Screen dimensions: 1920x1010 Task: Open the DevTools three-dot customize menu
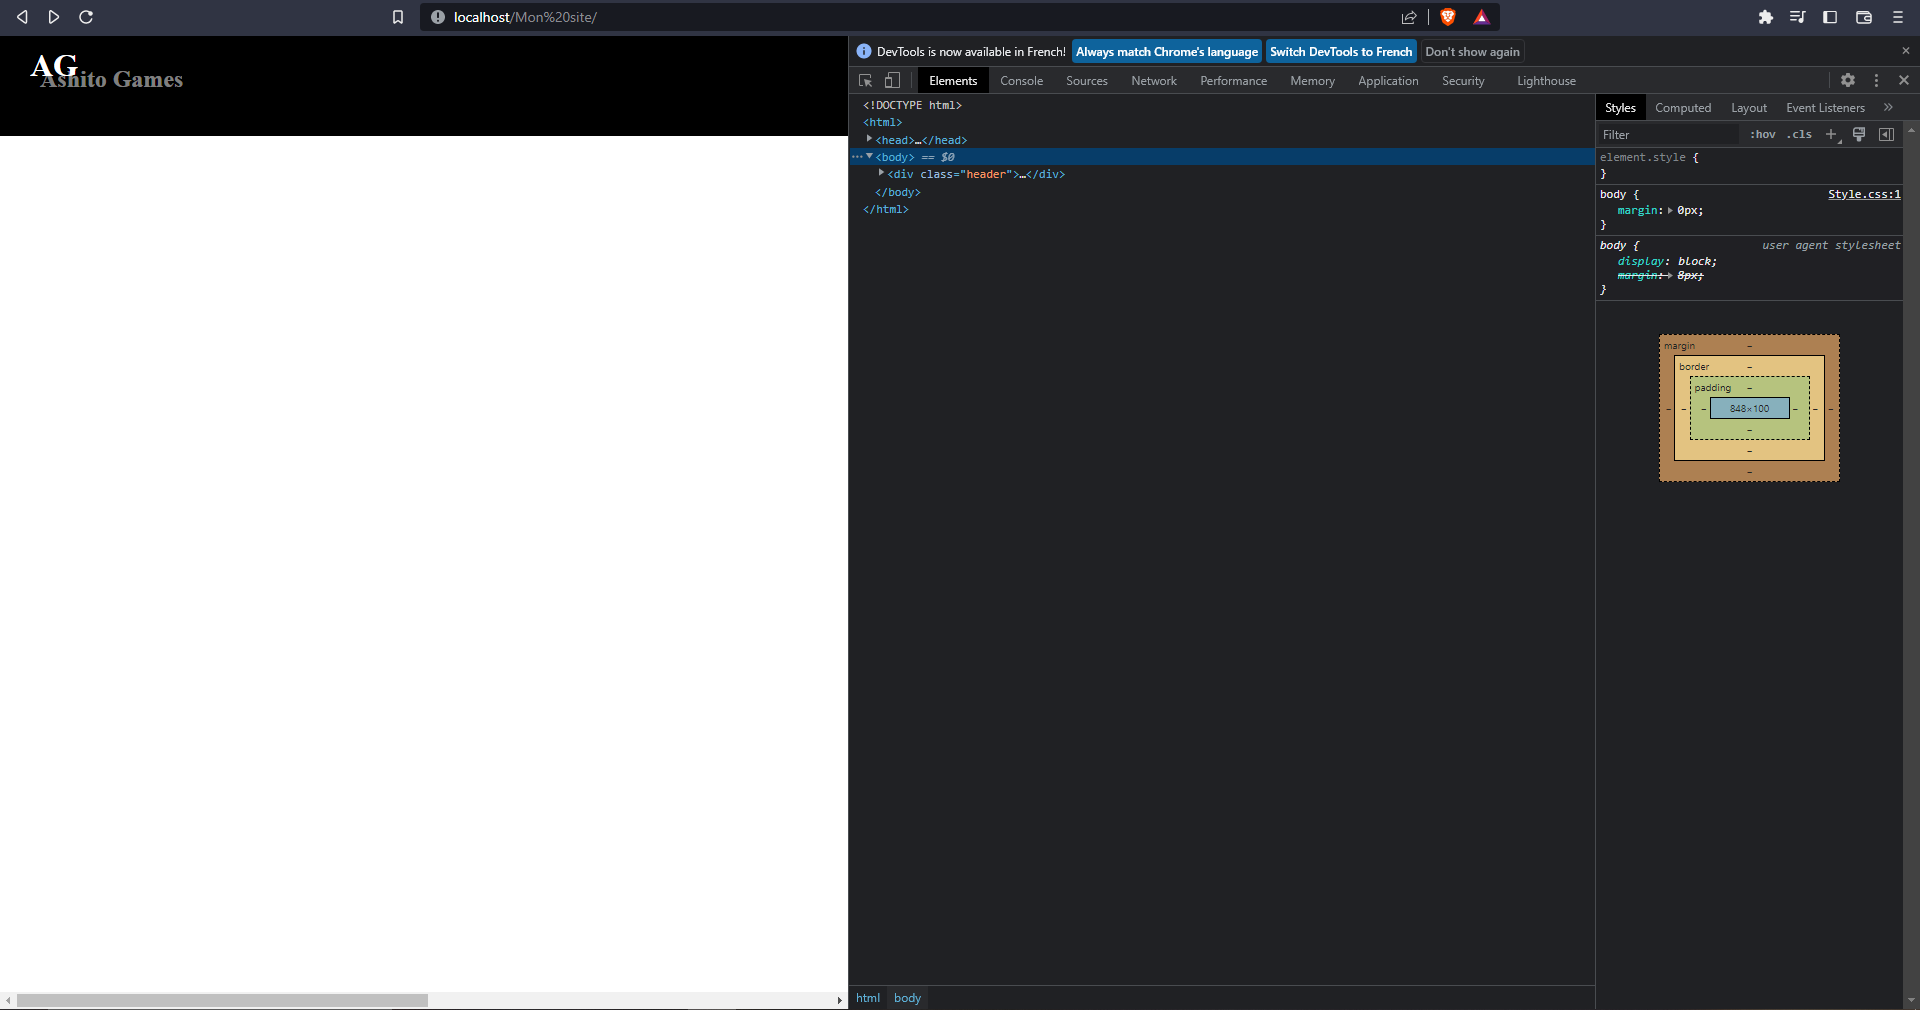(x=1876, y=80)
